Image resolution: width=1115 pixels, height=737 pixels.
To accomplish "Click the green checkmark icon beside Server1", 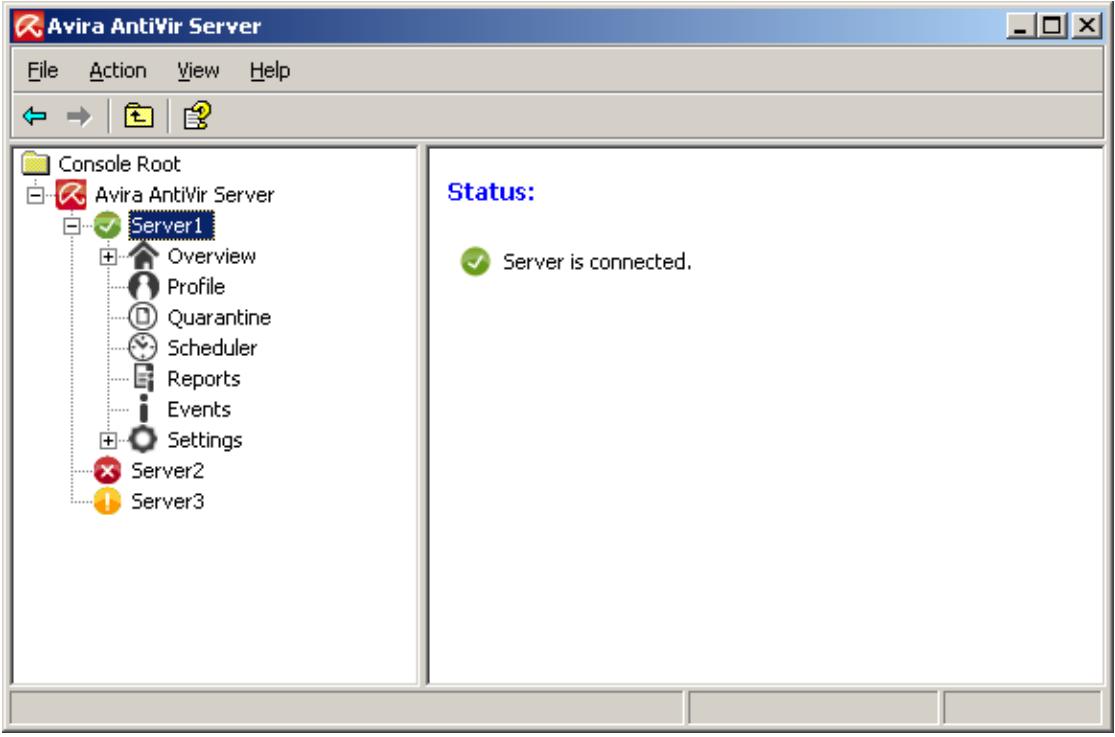I will (x=107, y=226).
